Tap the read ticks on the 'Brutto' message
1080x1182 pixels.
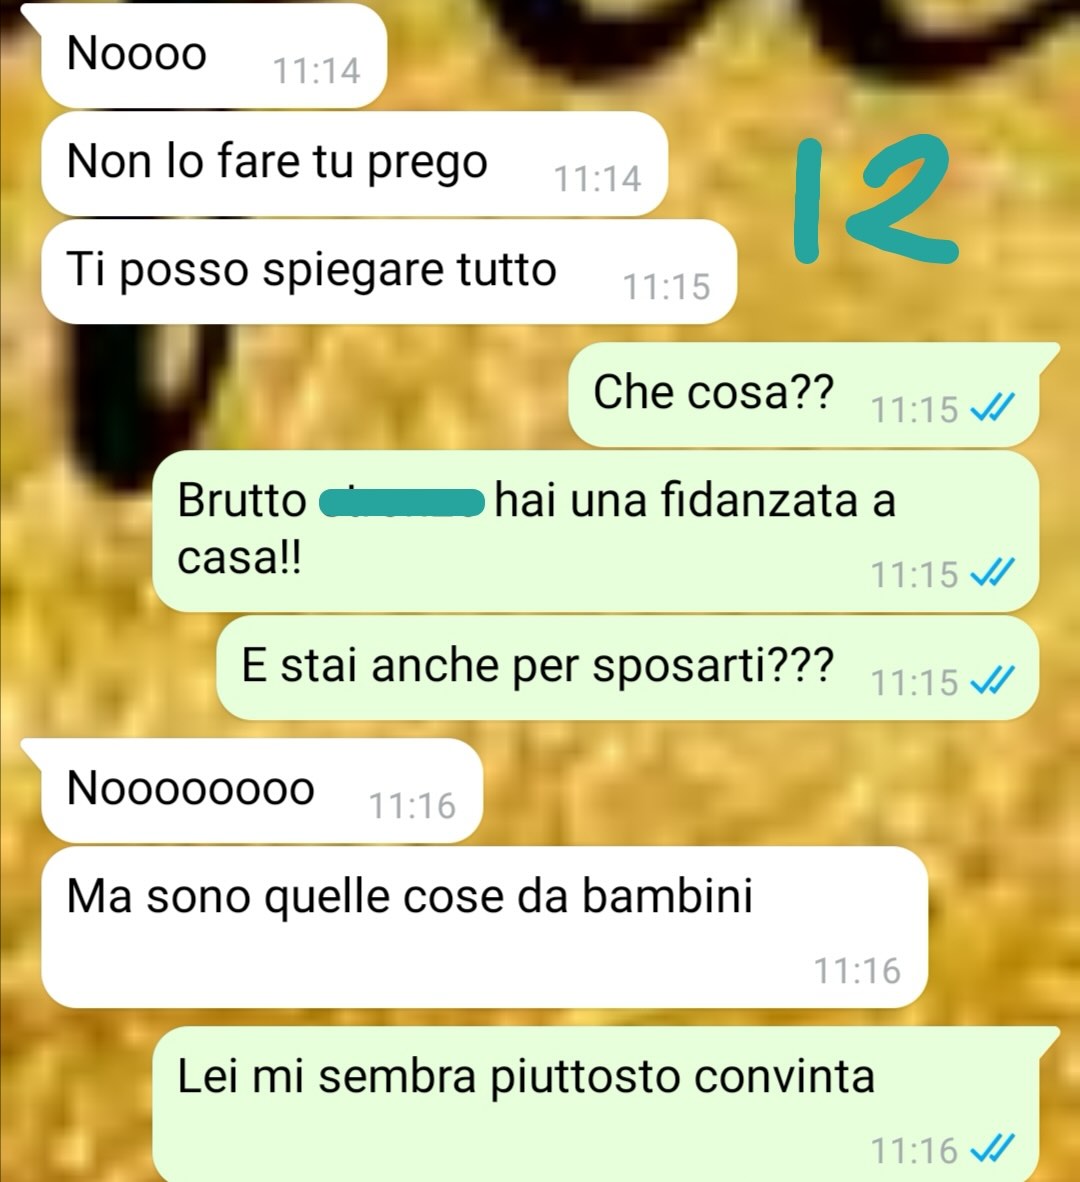tap(992, 572)
